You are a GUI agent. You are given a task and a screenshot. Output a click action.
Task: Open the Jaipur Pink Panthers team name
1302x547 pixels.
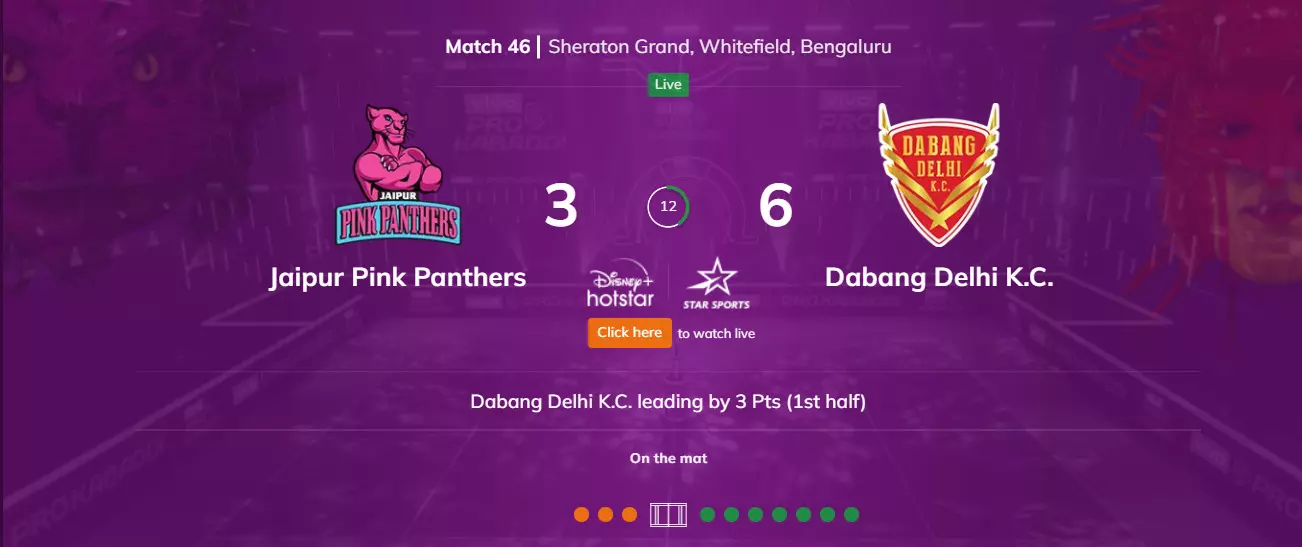tap(398, 277)
